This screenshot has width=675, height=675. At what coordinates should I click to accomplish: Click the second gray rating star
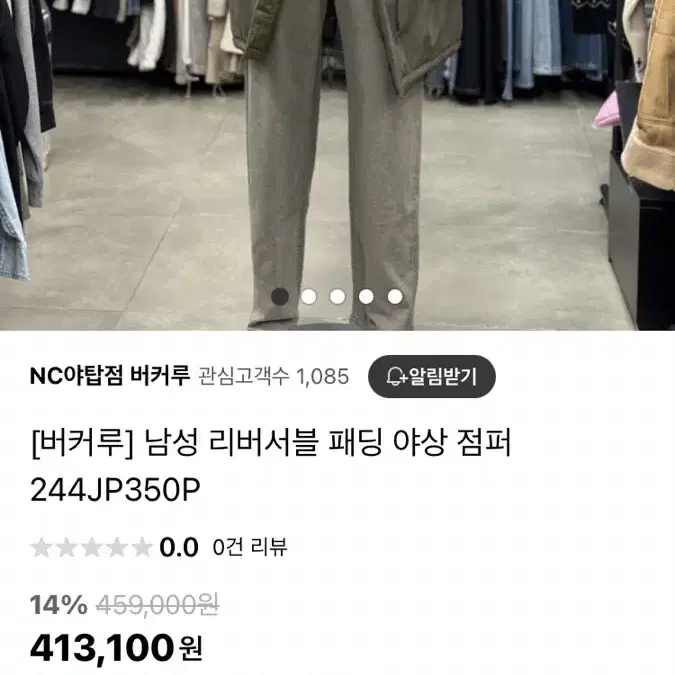(66, 548)
